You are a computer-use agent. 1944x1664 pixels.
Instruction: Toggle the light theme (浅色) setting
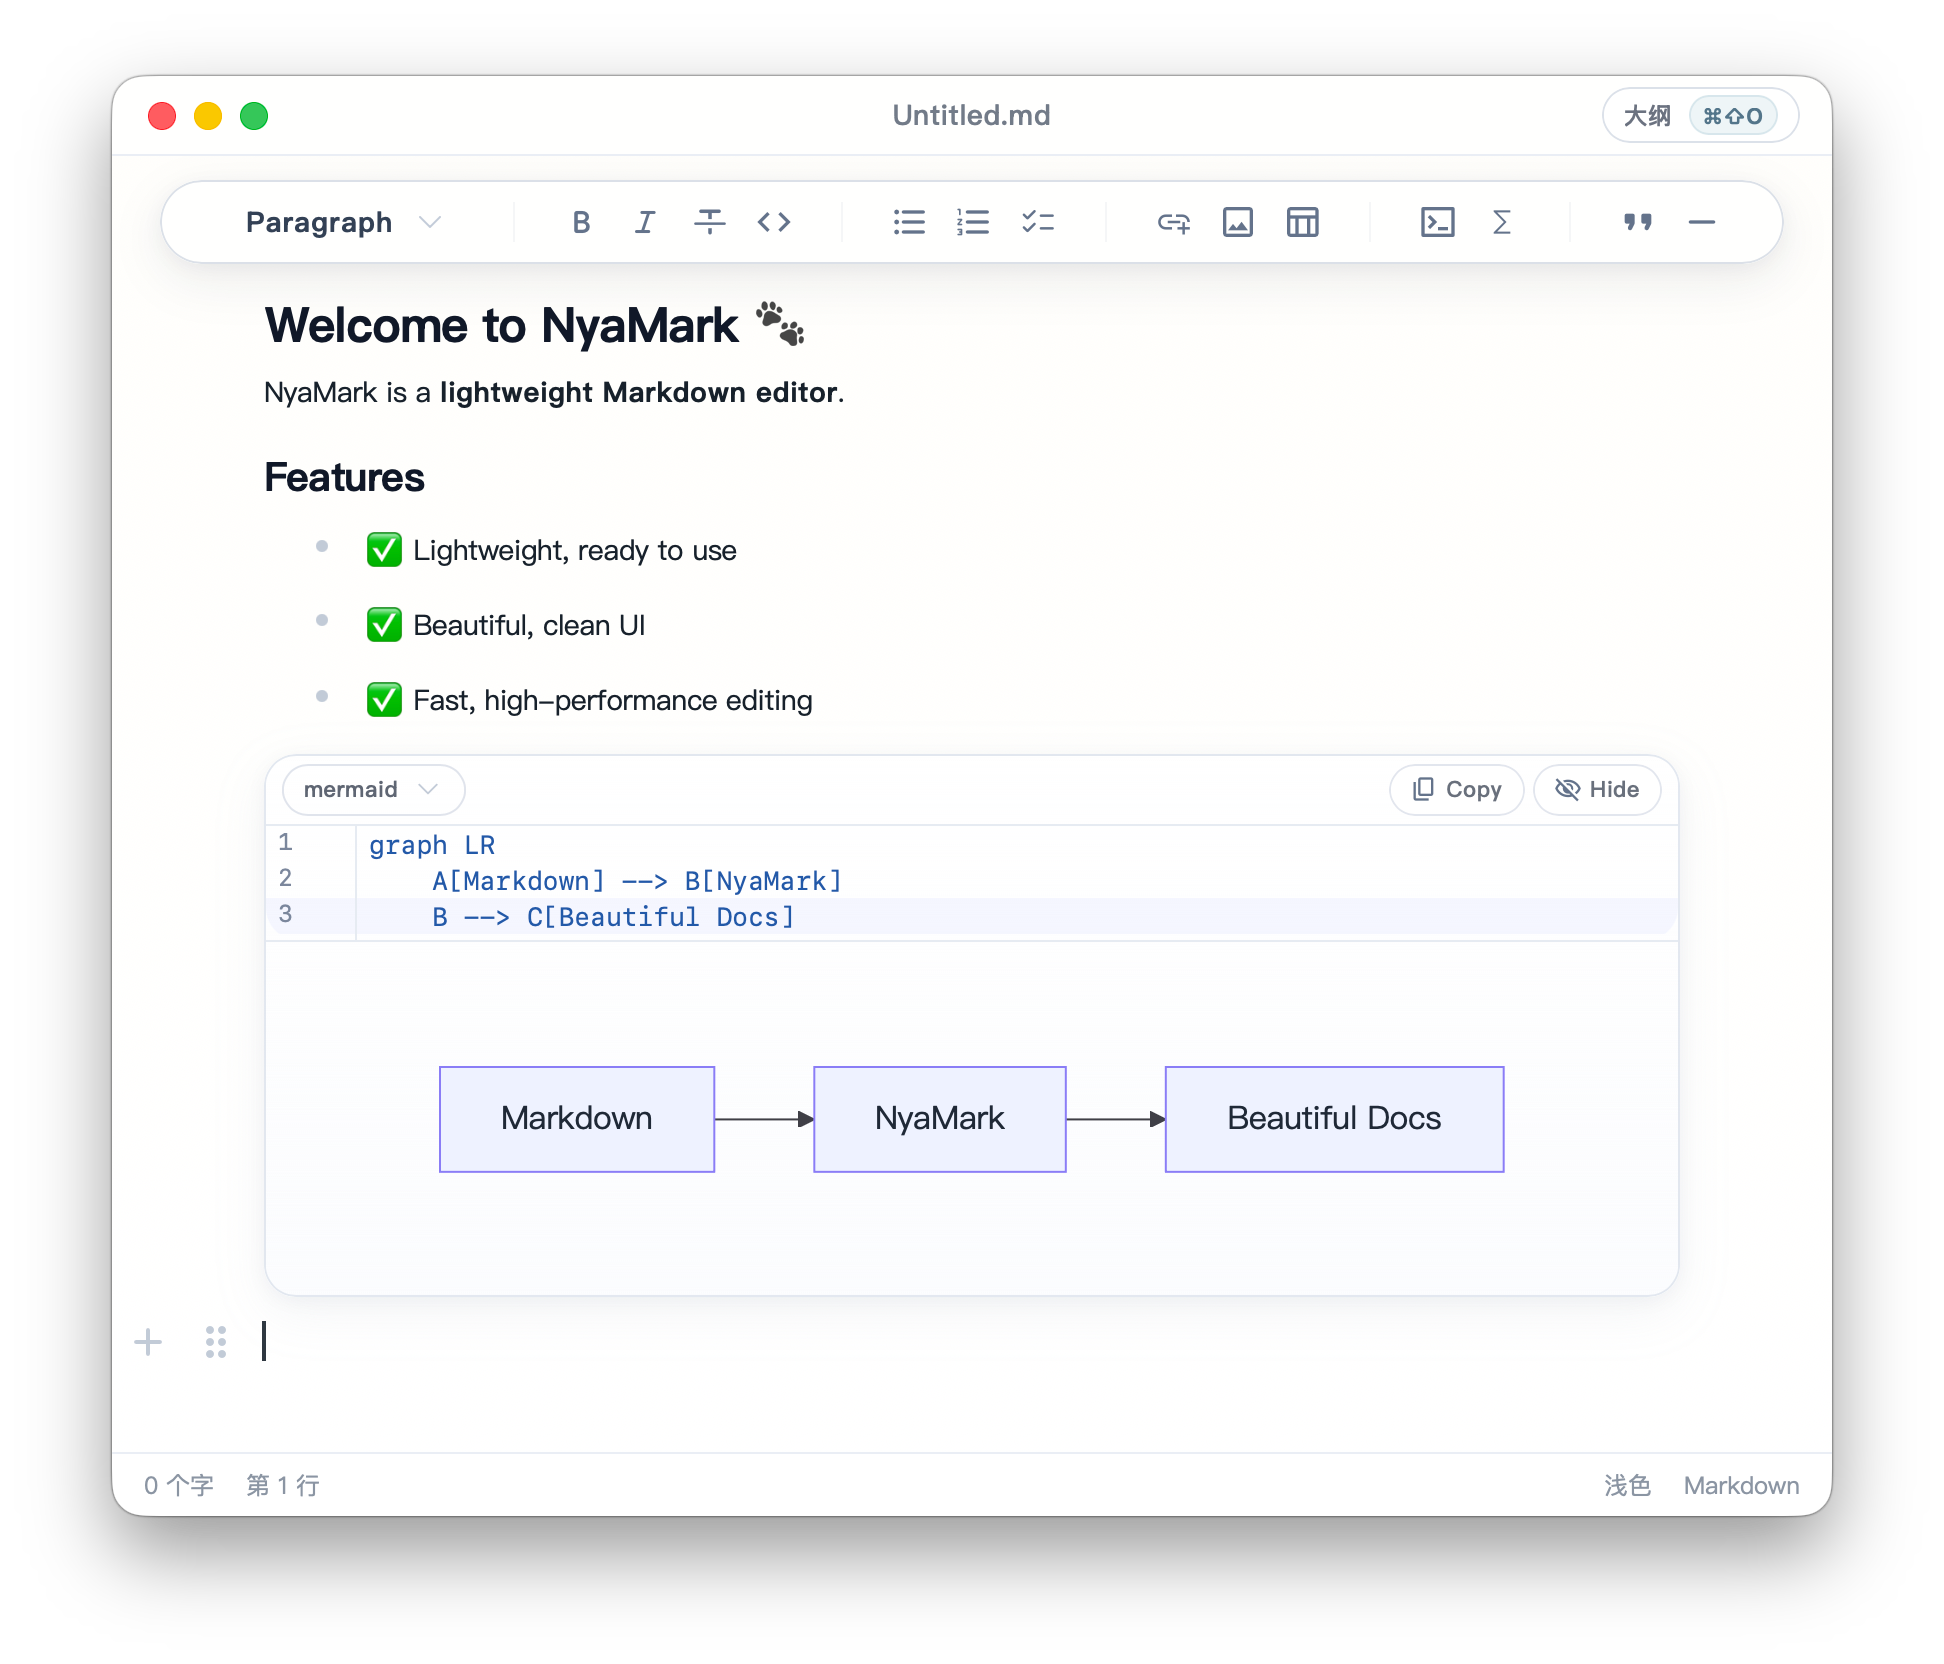pos(1627,1485)
